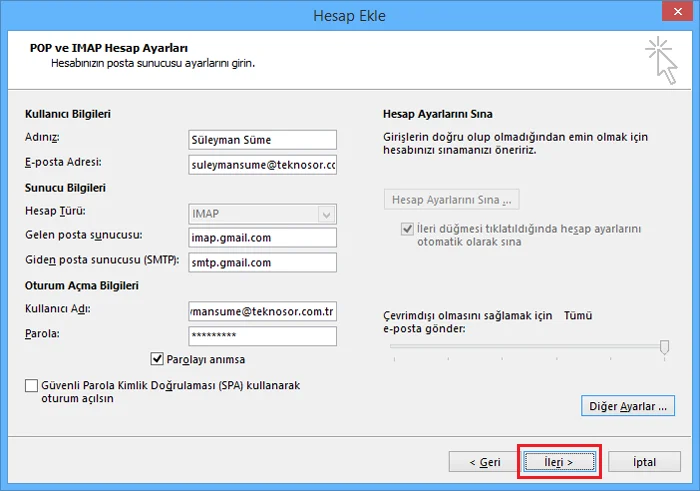Screen dimensions: 700x491
Task: Open the Hesap Türü IMAP dropdown
Action: [x=261, y=214]
